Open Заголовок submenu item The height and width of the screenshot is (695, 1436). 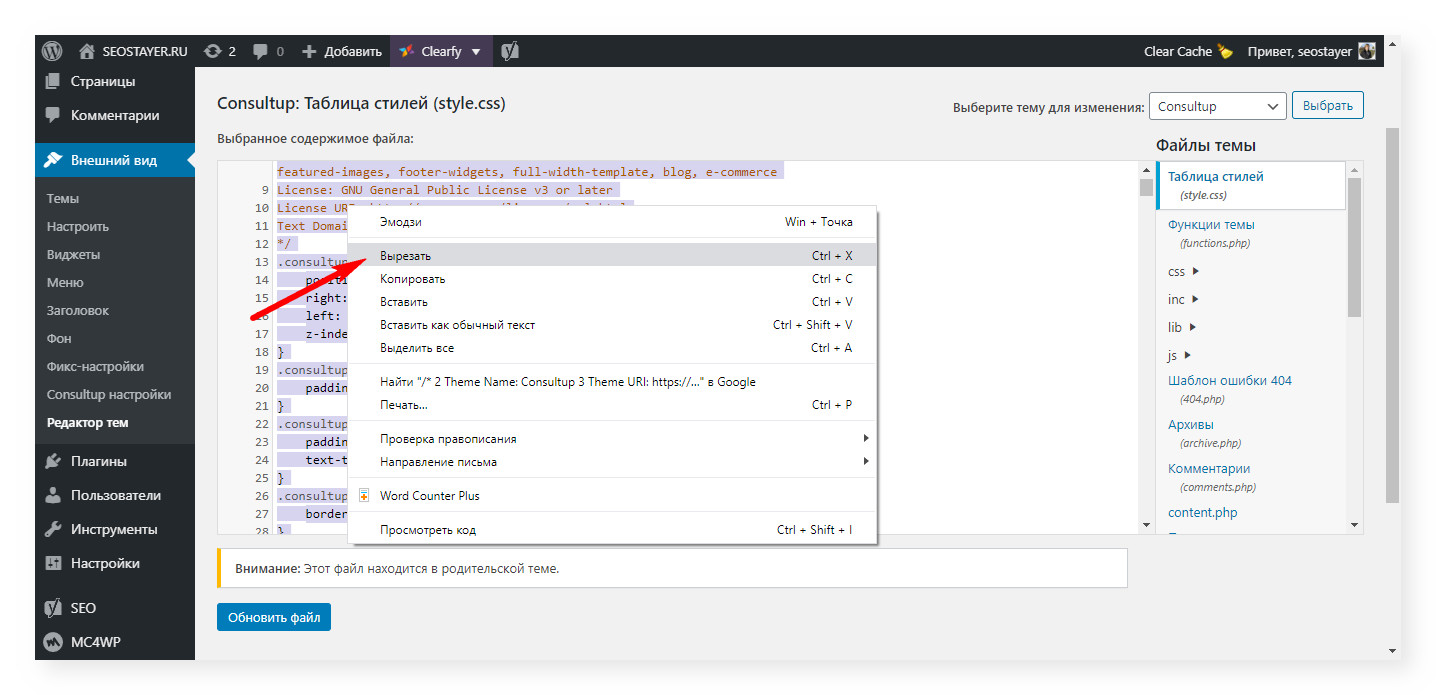click(x=78, y=311)
